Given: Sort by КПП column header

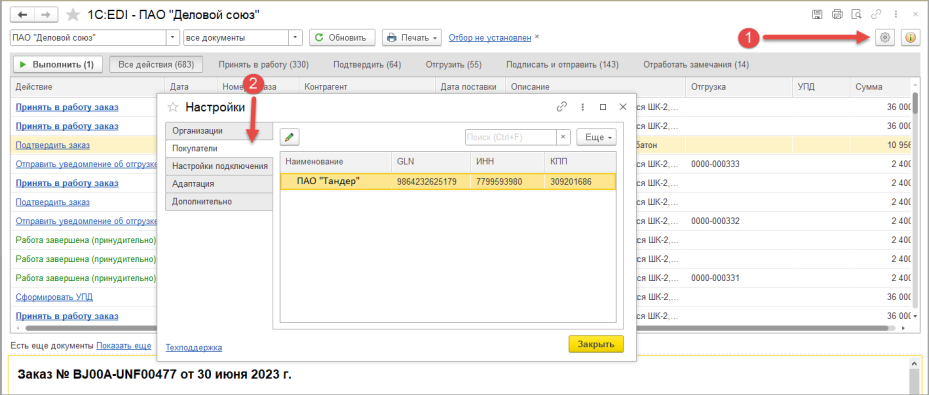Looking at the screenshot, I should [580, 162].
